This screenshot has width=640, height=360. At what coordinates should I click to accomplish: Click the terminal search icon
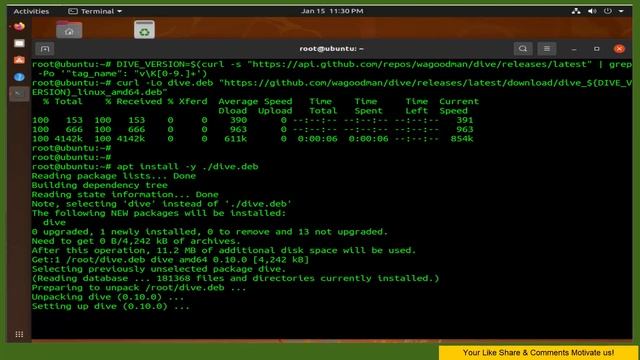[523, 49]
